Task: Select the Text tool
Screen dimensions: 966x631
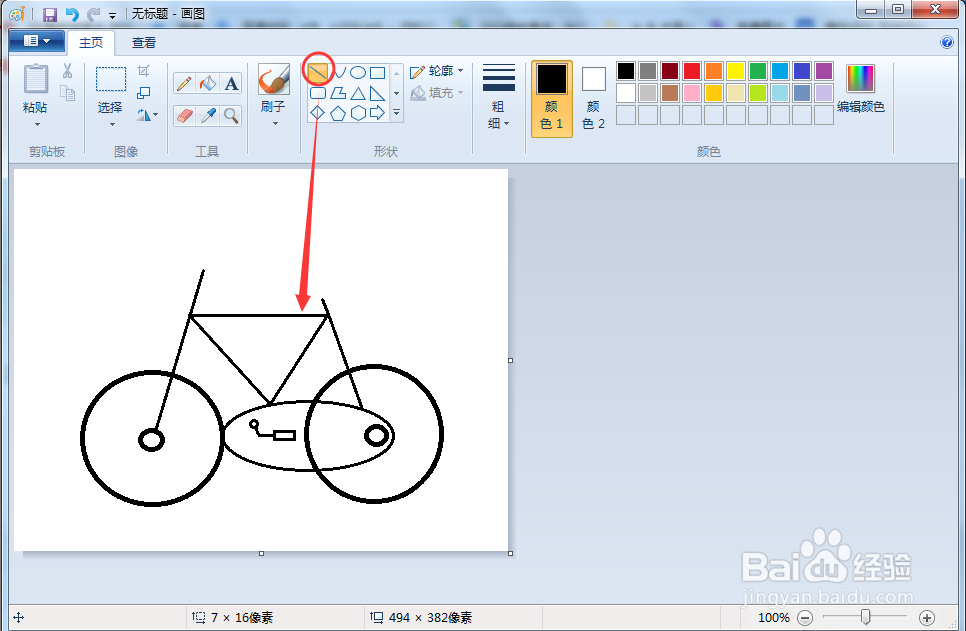Action: pyautogui.click(x=231, y=83)
